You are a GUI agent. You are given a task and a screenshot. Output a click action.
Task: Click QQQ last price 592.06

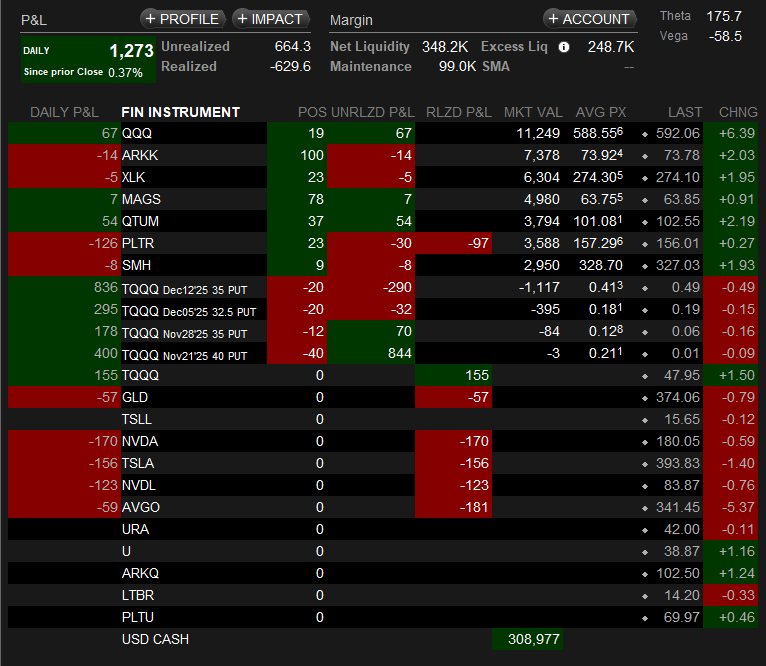[x=678, y=133]
